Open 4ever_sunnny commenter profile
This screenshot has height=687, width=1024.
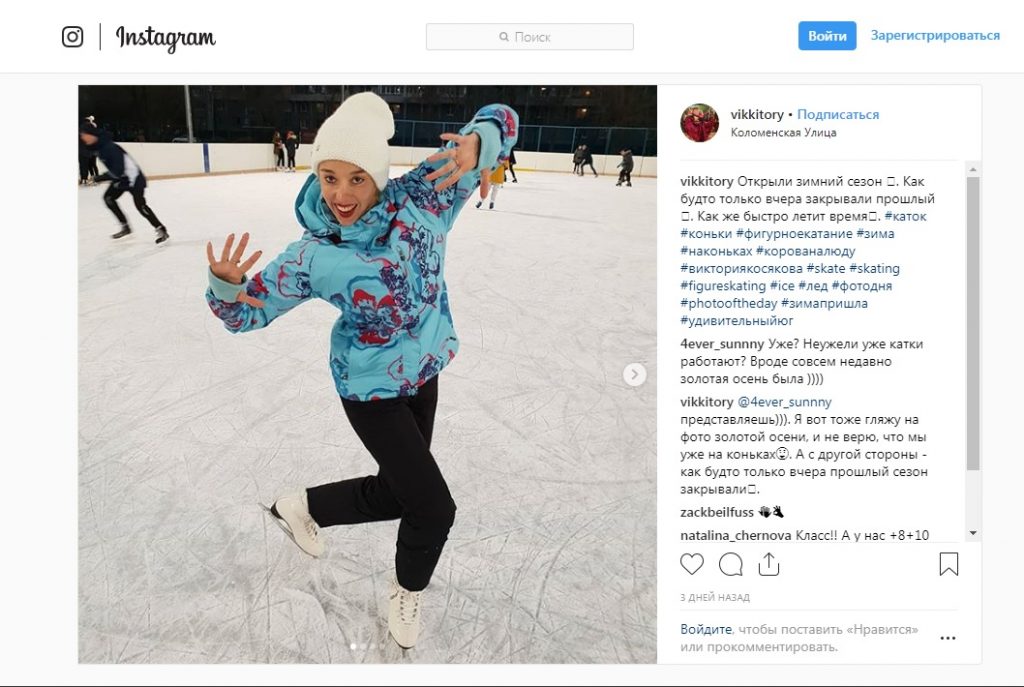(x=722, y=344)
